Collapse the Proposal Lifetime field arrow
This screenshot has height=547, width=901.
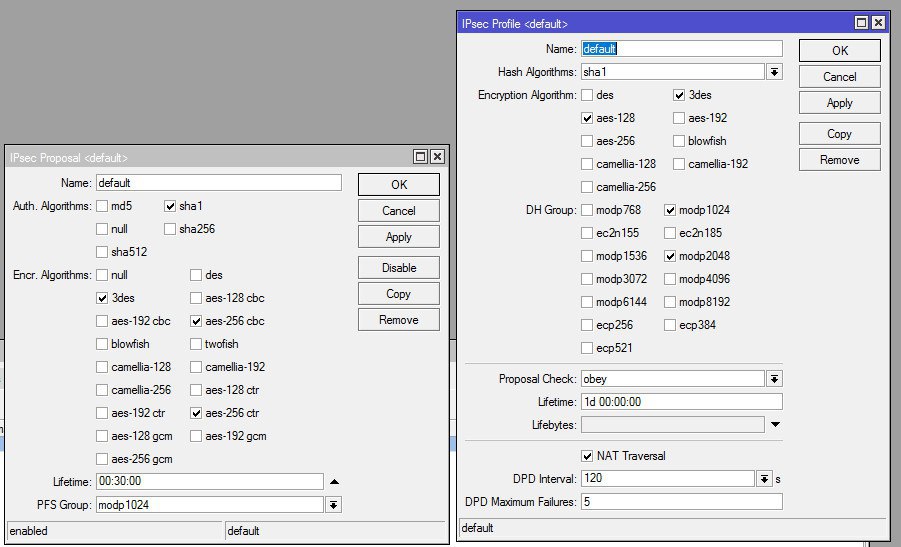tap(334, 481)
